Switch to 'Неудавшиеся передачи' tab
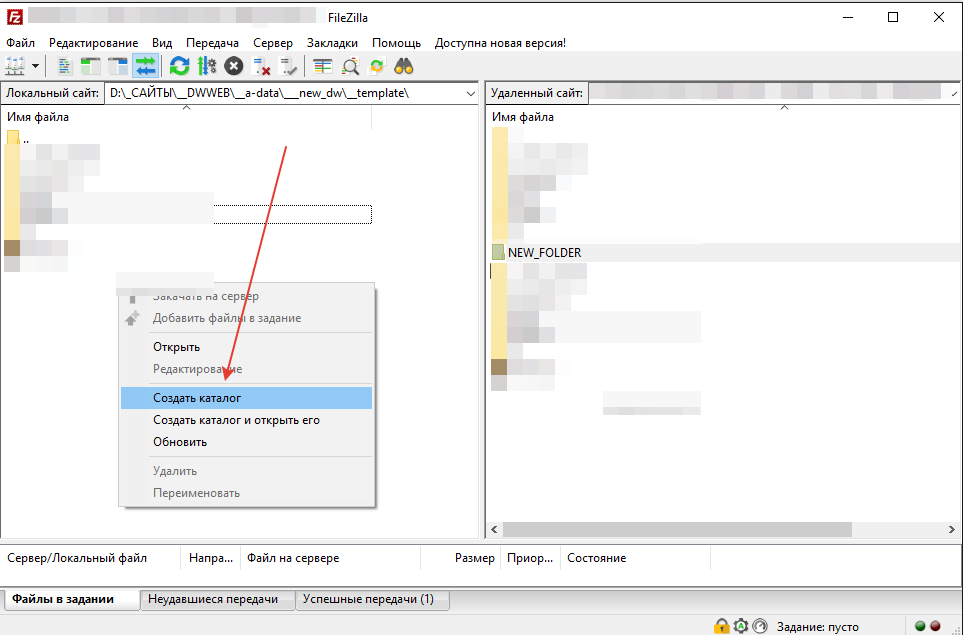 (212, 599)
